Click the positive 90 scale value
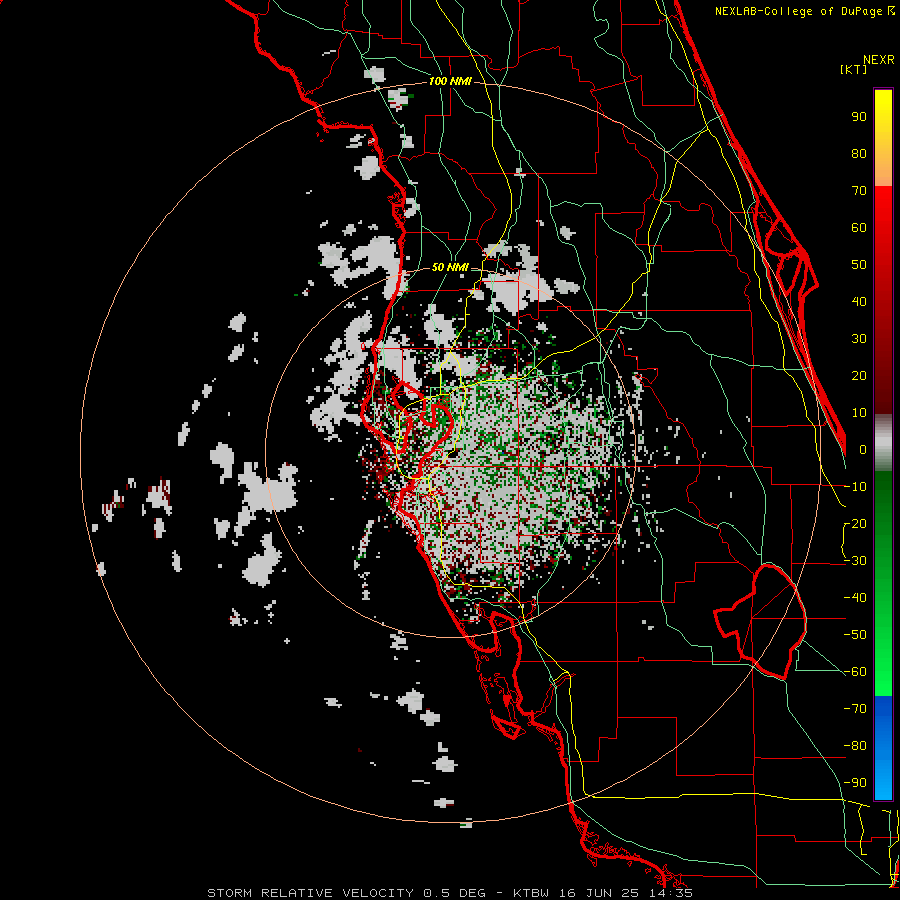This screenshot has height=900, width=900. pyautogui.click(x=859, y=117)
